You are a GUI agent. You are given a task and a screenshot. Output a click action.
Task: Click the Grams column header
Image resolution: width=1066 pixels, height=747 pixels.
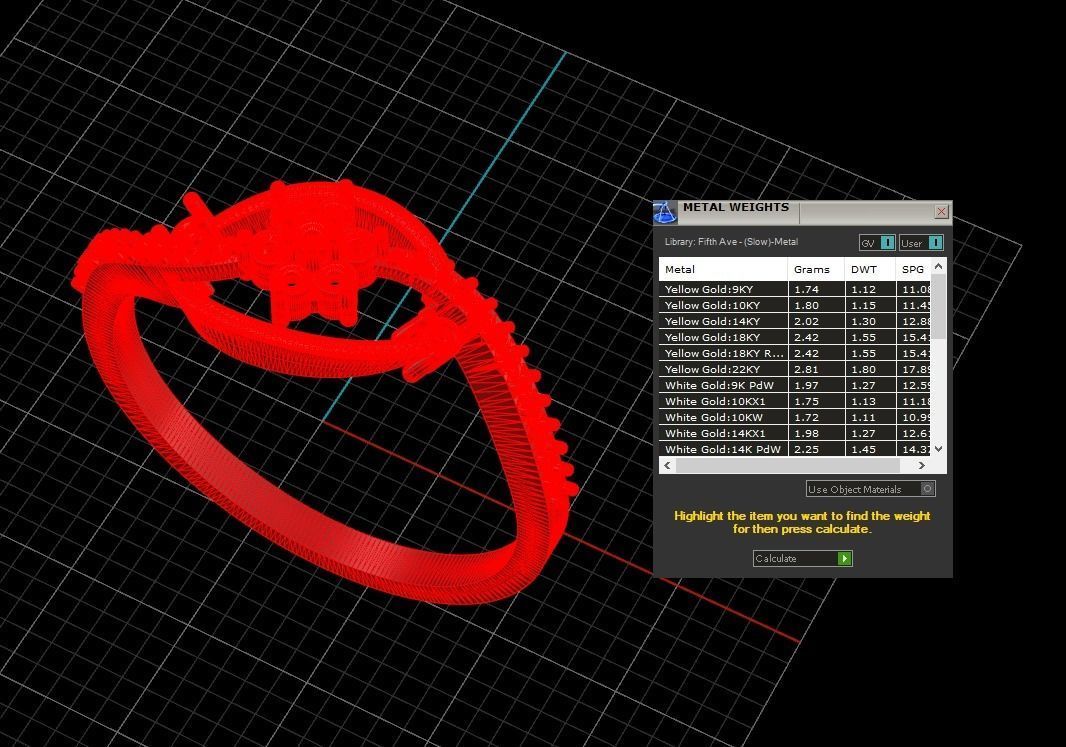coord(816,269)
